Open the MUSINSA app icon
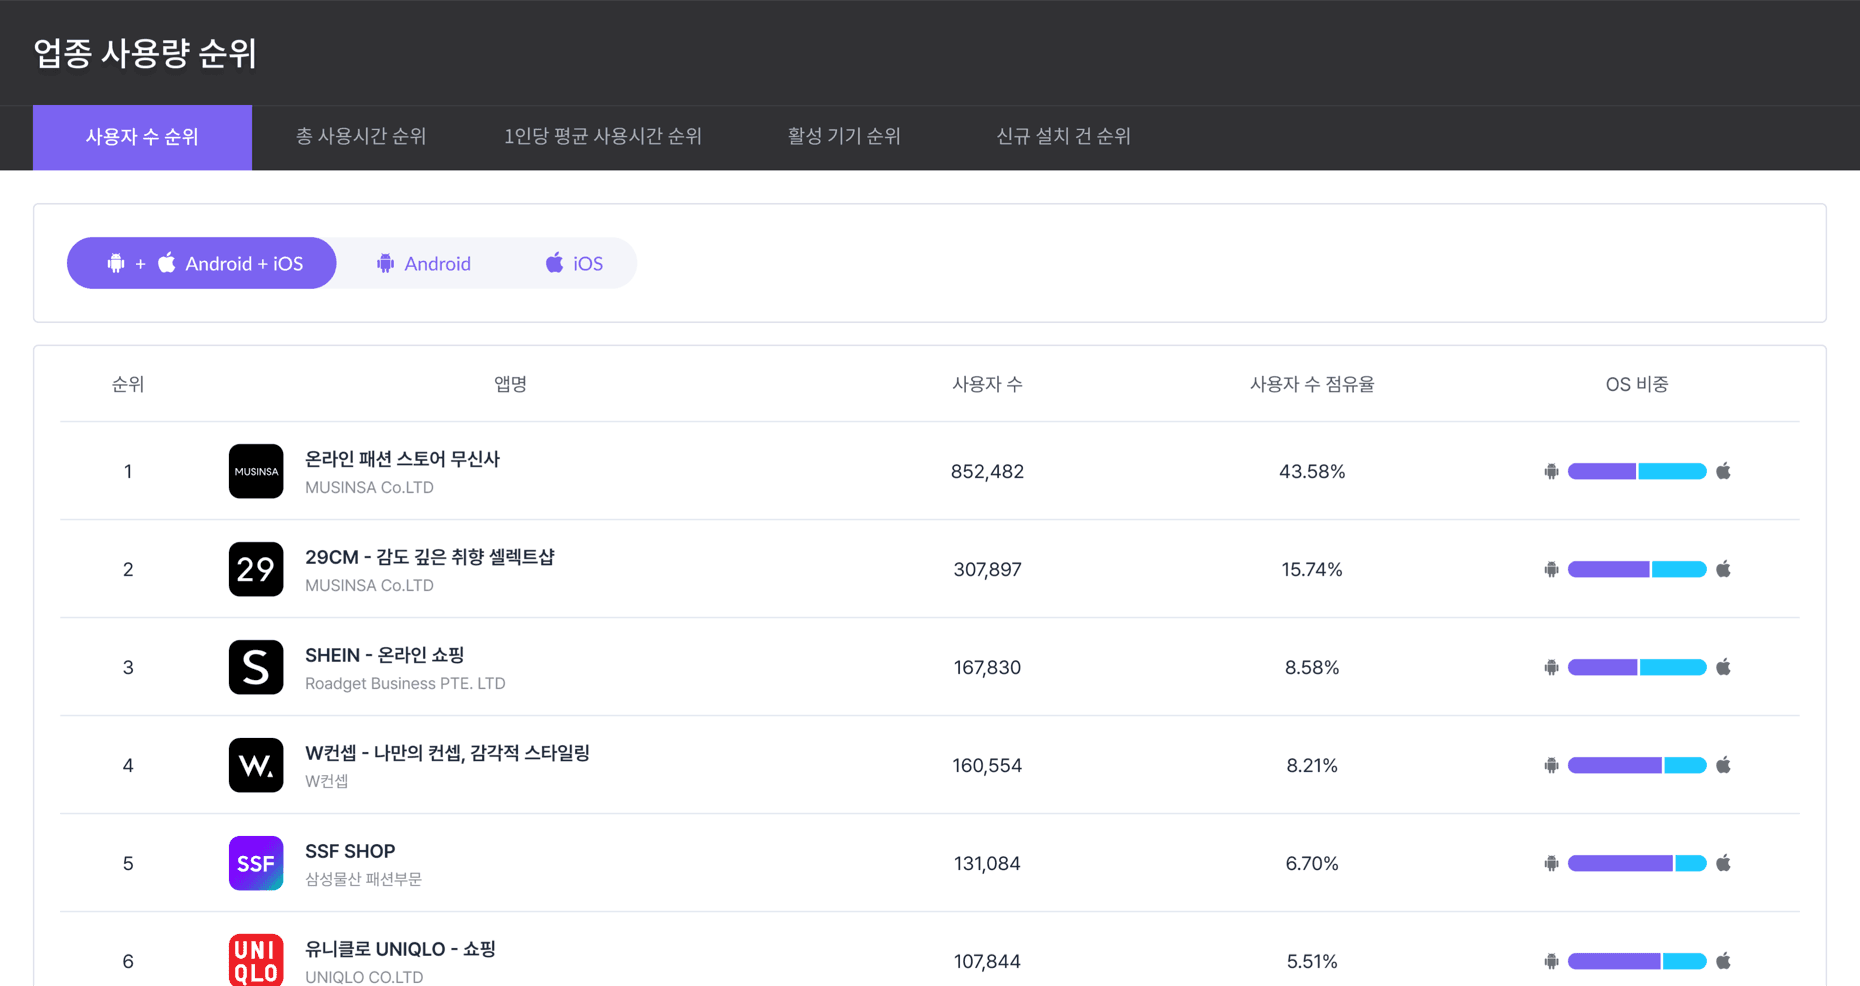The image size is (1860, 986). click(256, 471)
